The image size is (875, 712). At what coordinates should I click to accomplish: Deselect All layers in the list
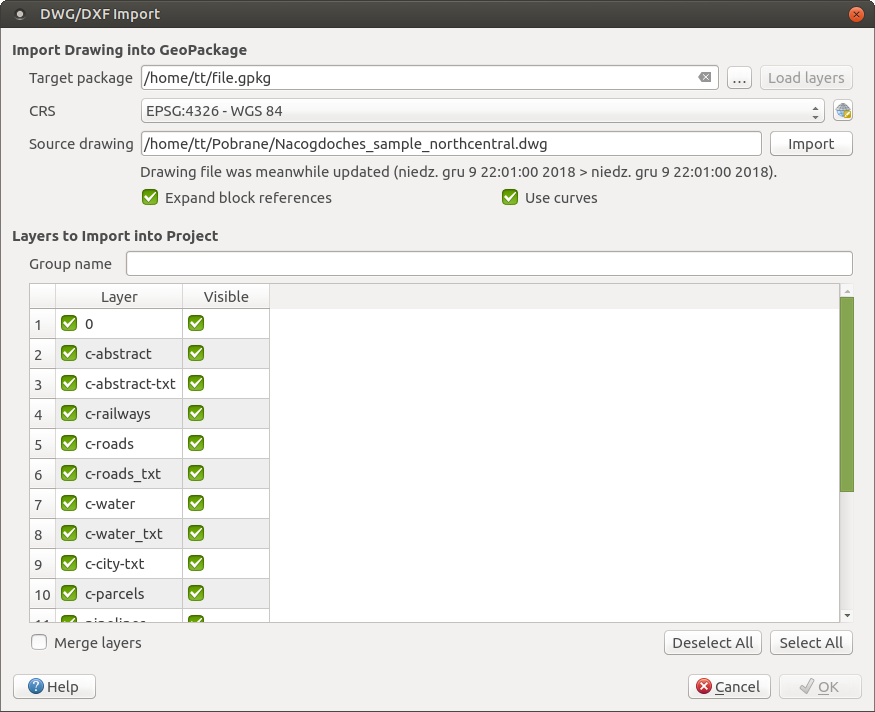pos(712,642)
